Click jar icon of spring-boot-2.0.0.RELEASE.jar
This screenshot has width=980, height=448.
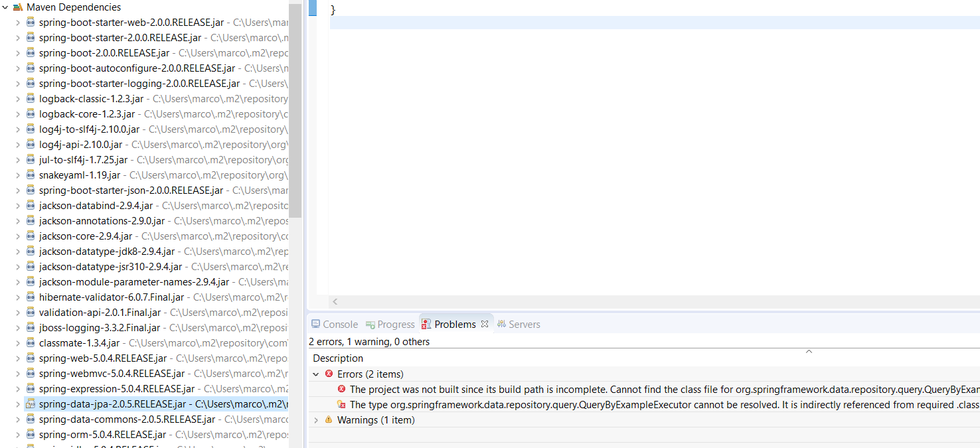31,53
